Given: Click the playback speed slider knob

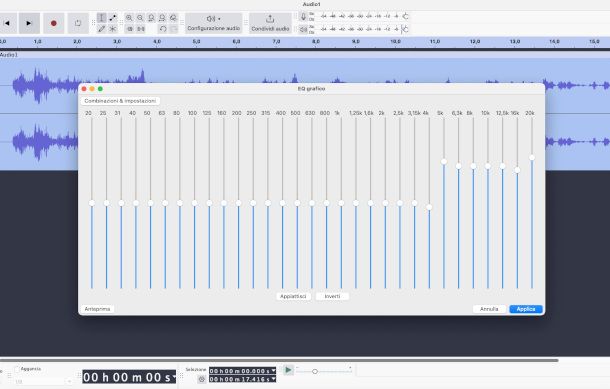Looking at the screenshot, I should click(x=315, y=371).
